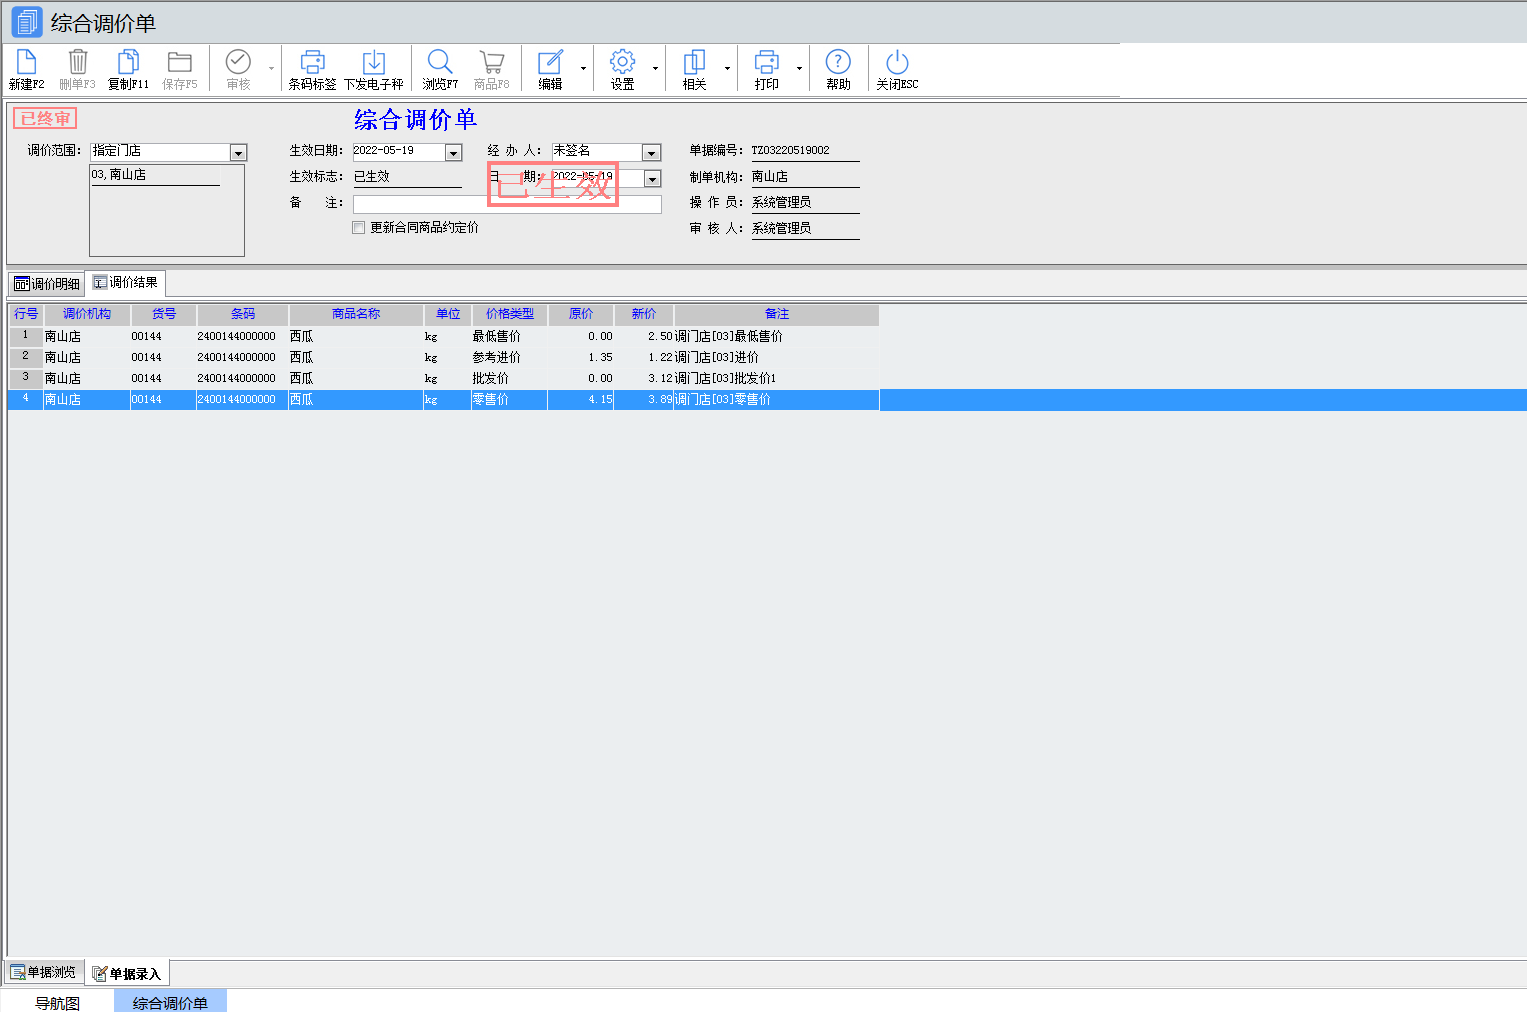
Task: Open the 帮助 help icon
Action: pyautogui.click(x=838, y=63)
